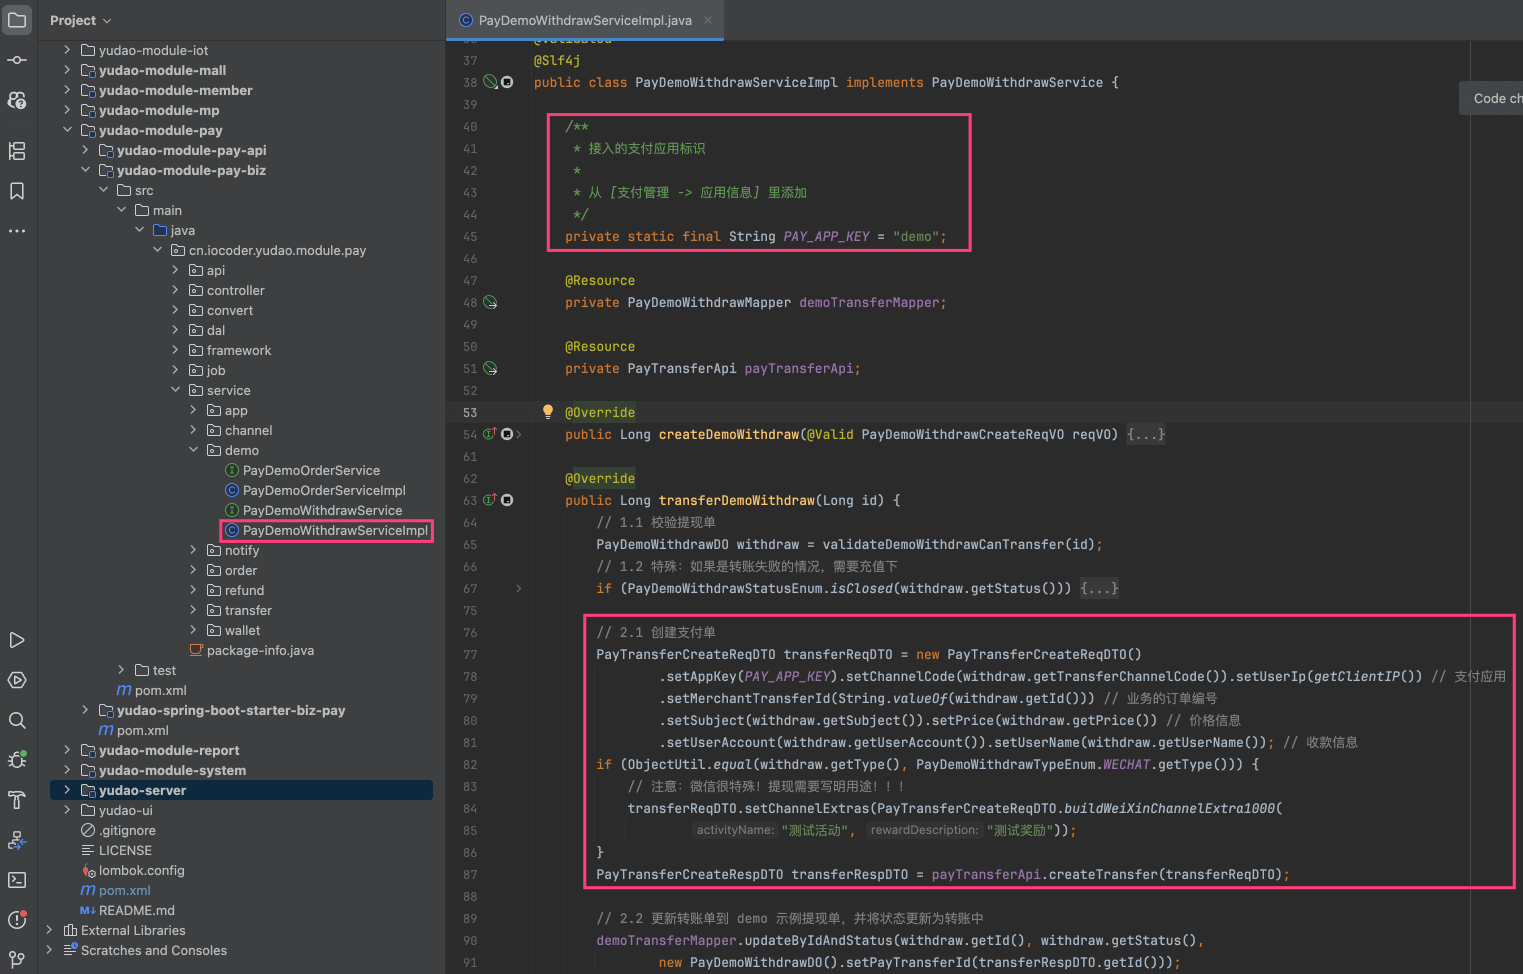The width and height of the screenshot is (1523, 974).
Task: Click the folded {...} block on line 67
Action: coord(1099,589)
